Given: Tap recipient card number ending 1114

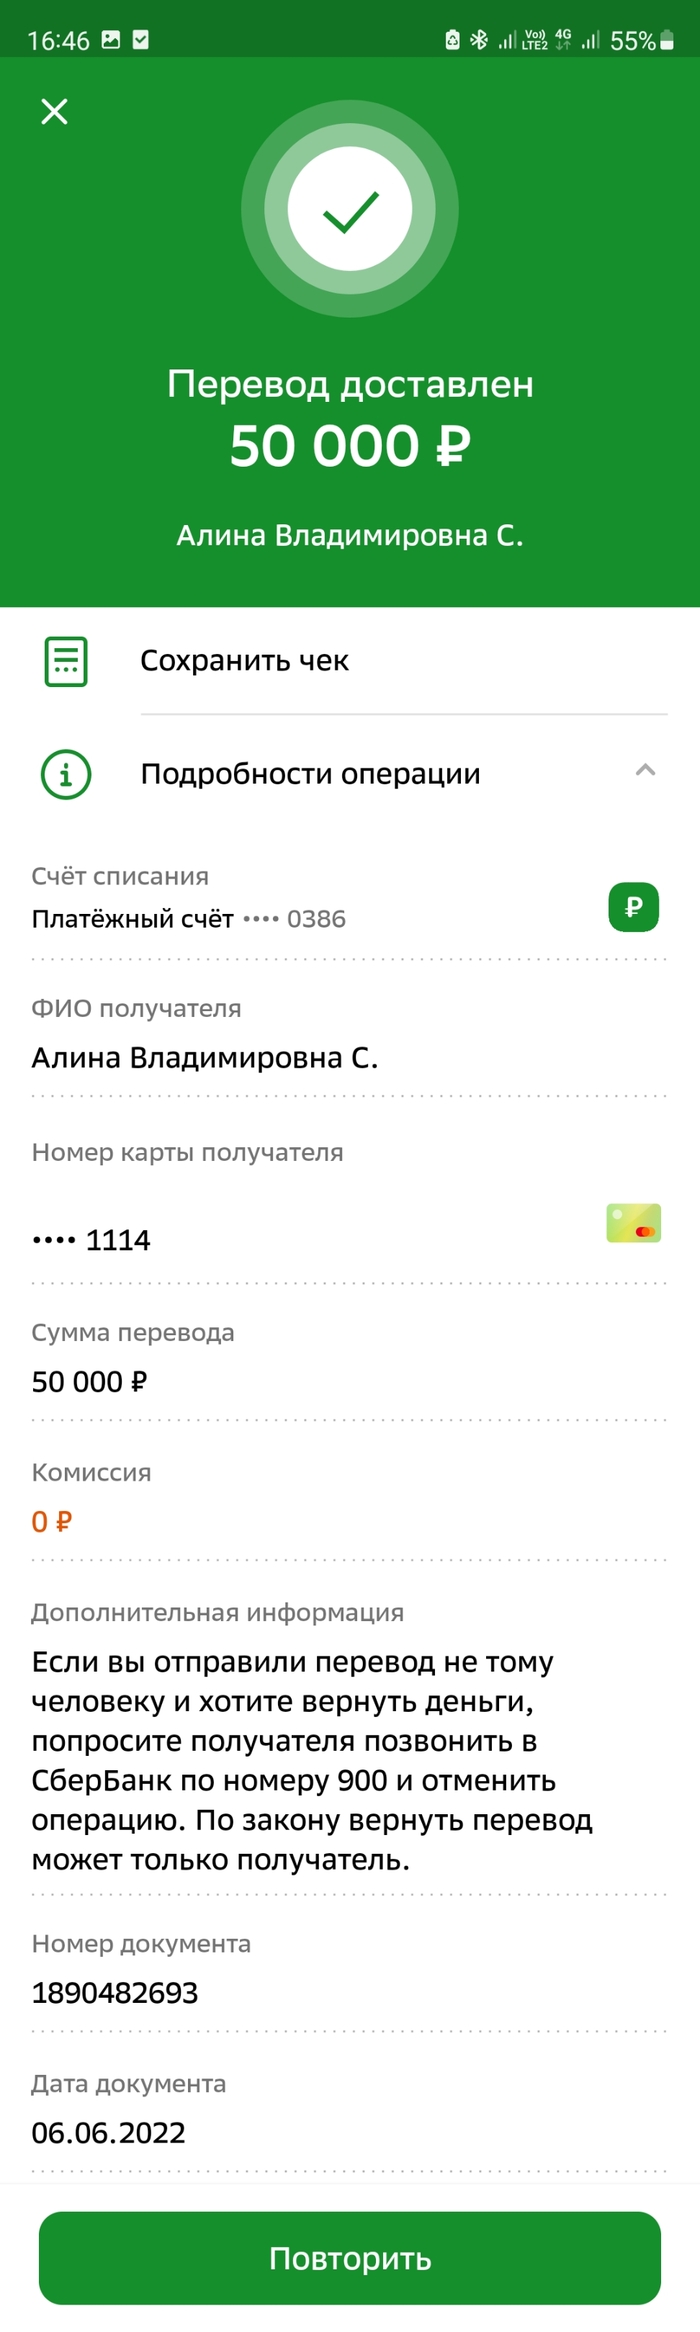Looking at the screenshot, I should [x=92, y=1240].
